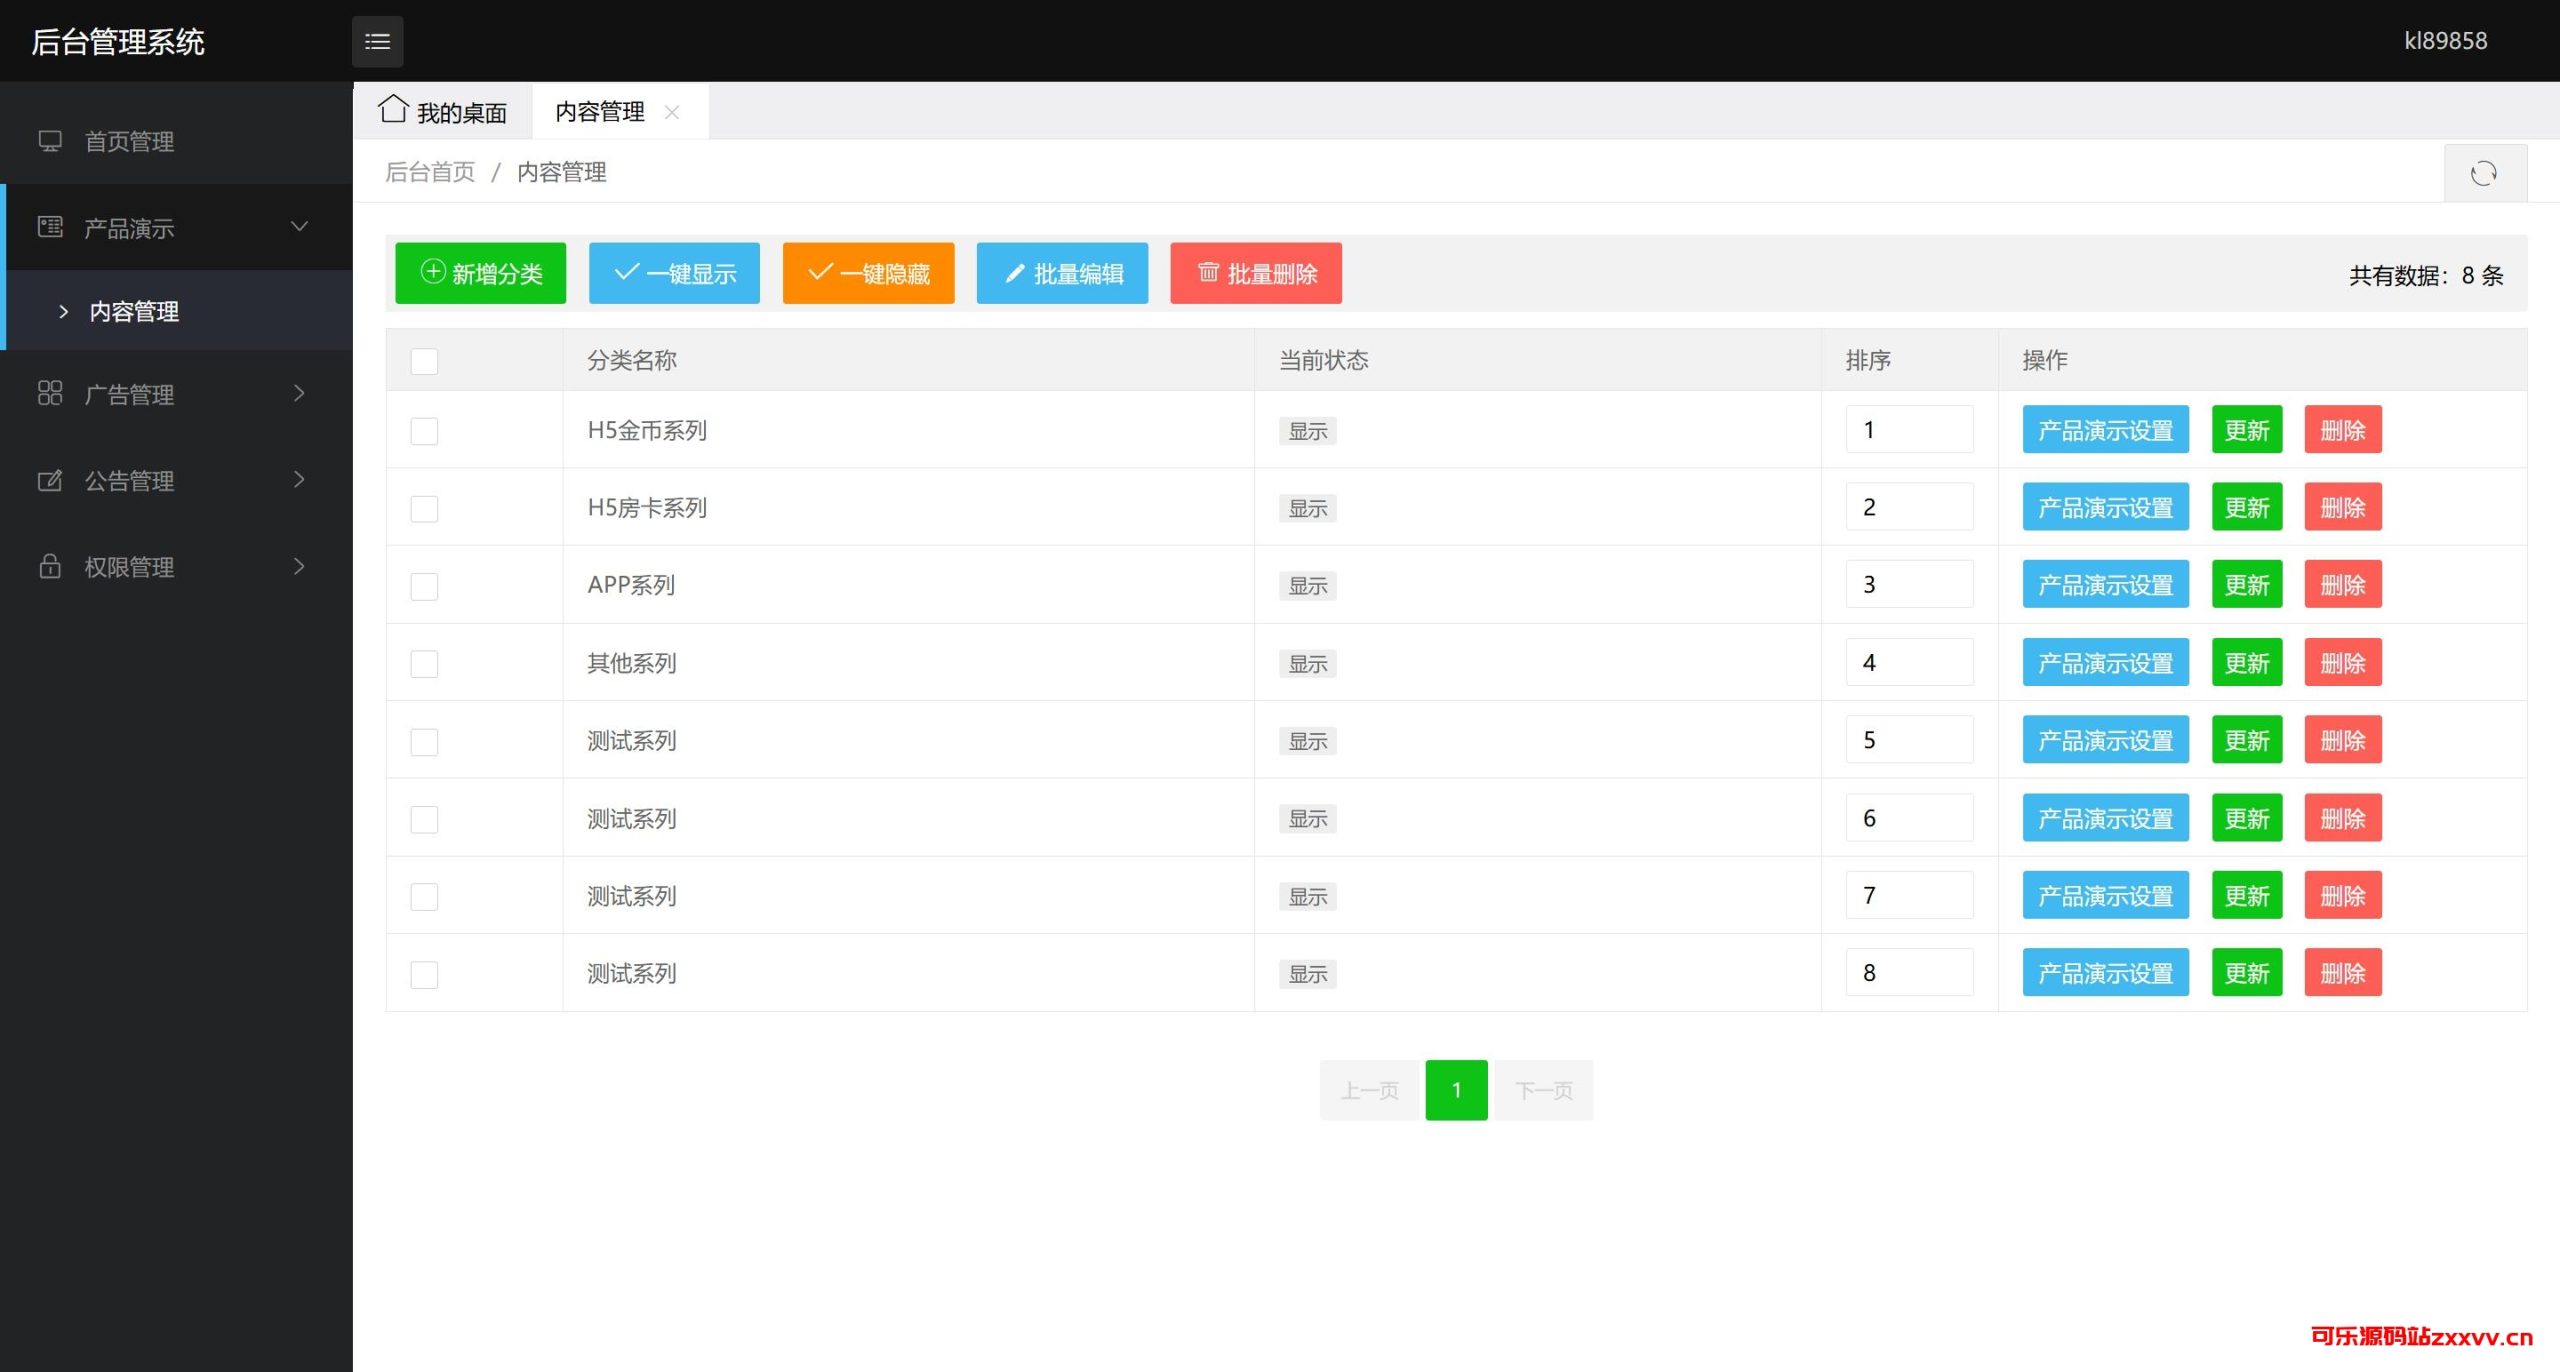Viewport: 2560px width, 1372px height.
Task: Toggle the select-all checkbox in table header
Action: (424, 361)
